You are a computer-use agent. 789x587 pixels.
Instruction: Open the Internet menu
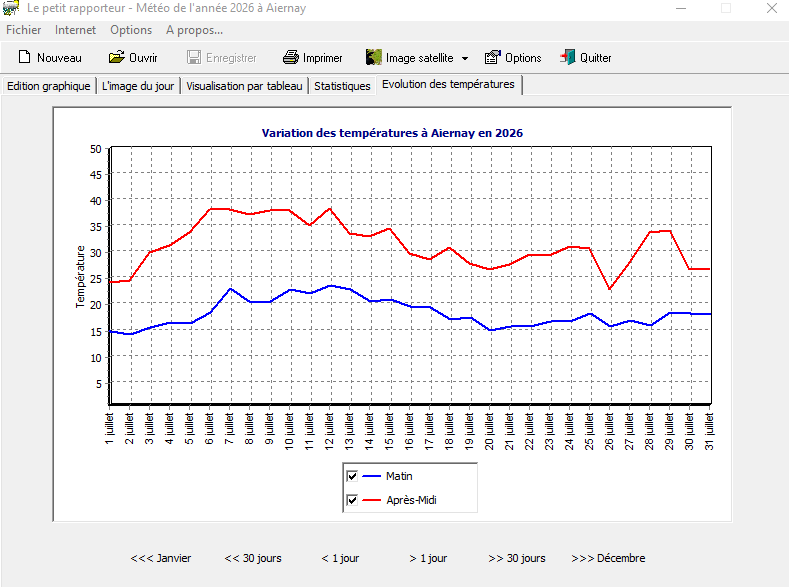pyautogui.click(x=75, y=30)
